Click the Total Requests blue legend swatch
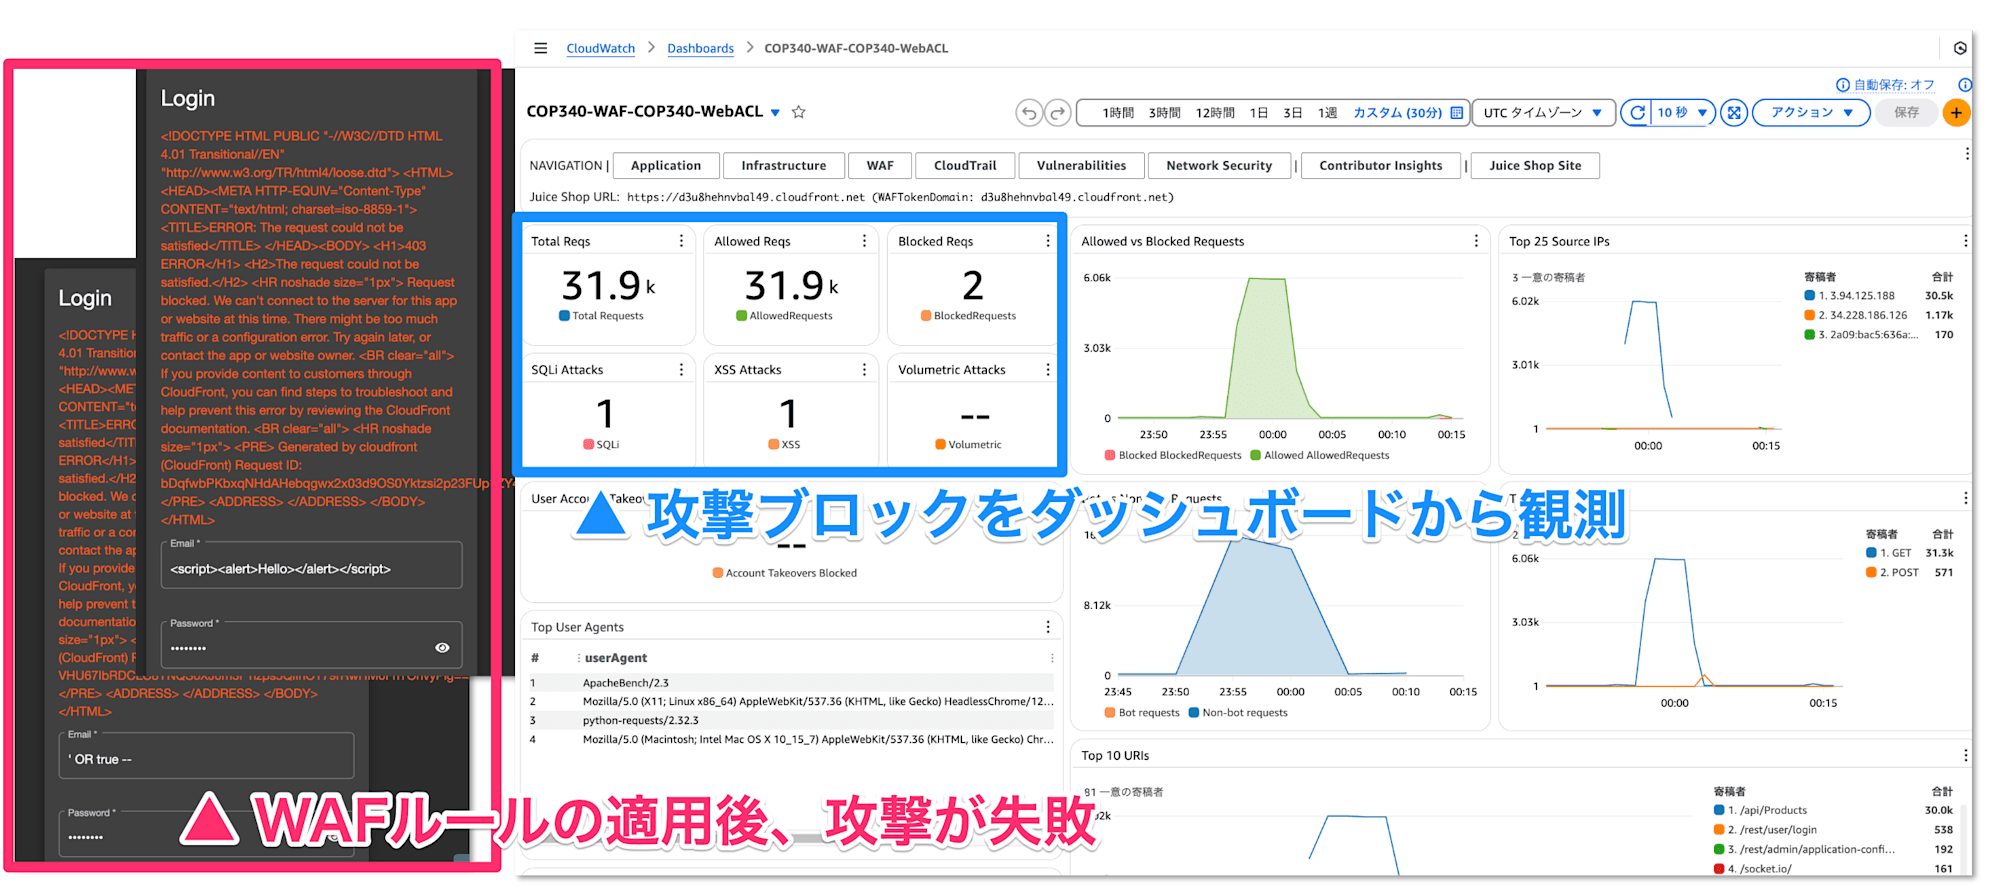 564,316
